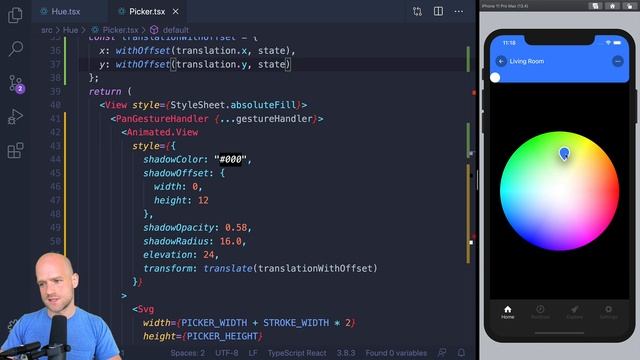
Task: Tap the second clock tab icon in simulator
Action: [540, 312]
